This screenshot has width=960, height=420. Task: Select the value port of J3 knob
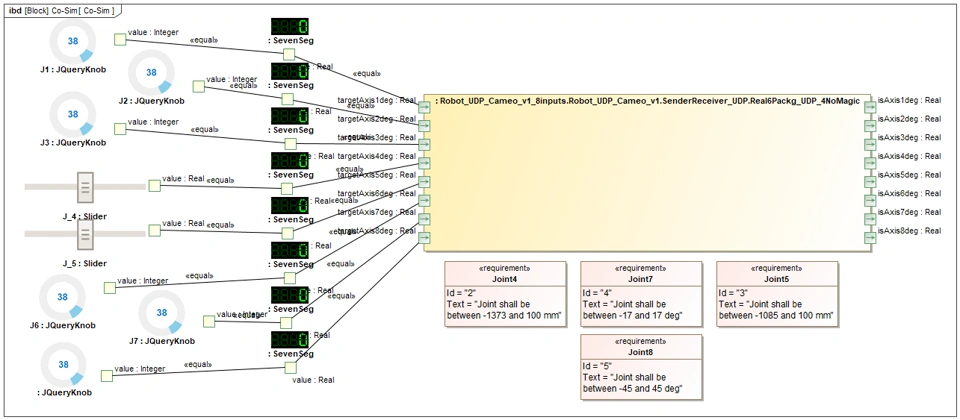(x=119, y=129)
